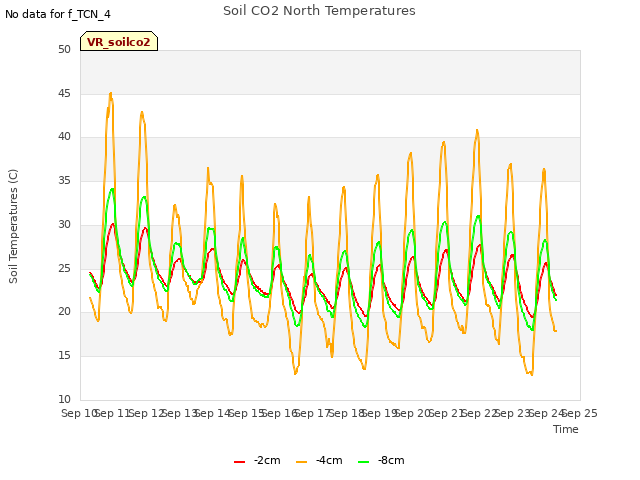This screenshot has height=480, width=640.
Task: Click the Sep 14 x-axis tick label
Action: click(x=213, y=413)
